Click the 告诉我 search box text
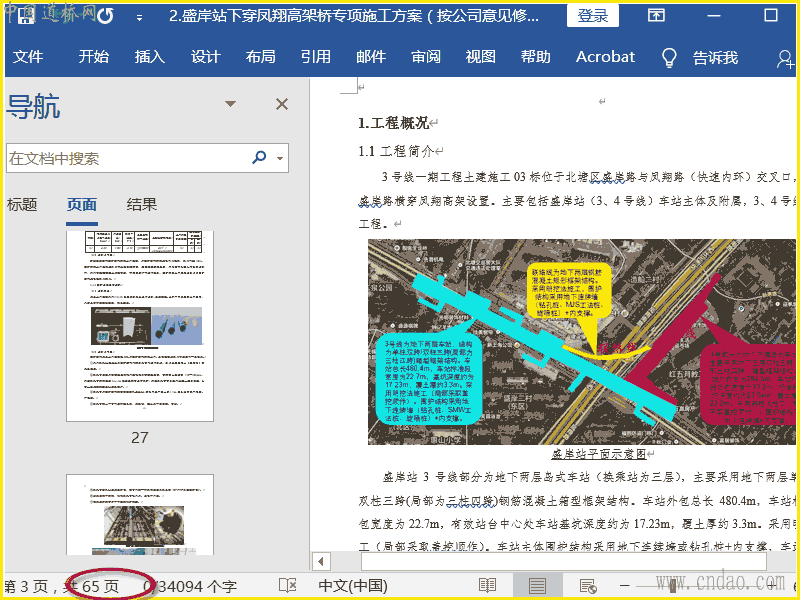 [715, 58]
